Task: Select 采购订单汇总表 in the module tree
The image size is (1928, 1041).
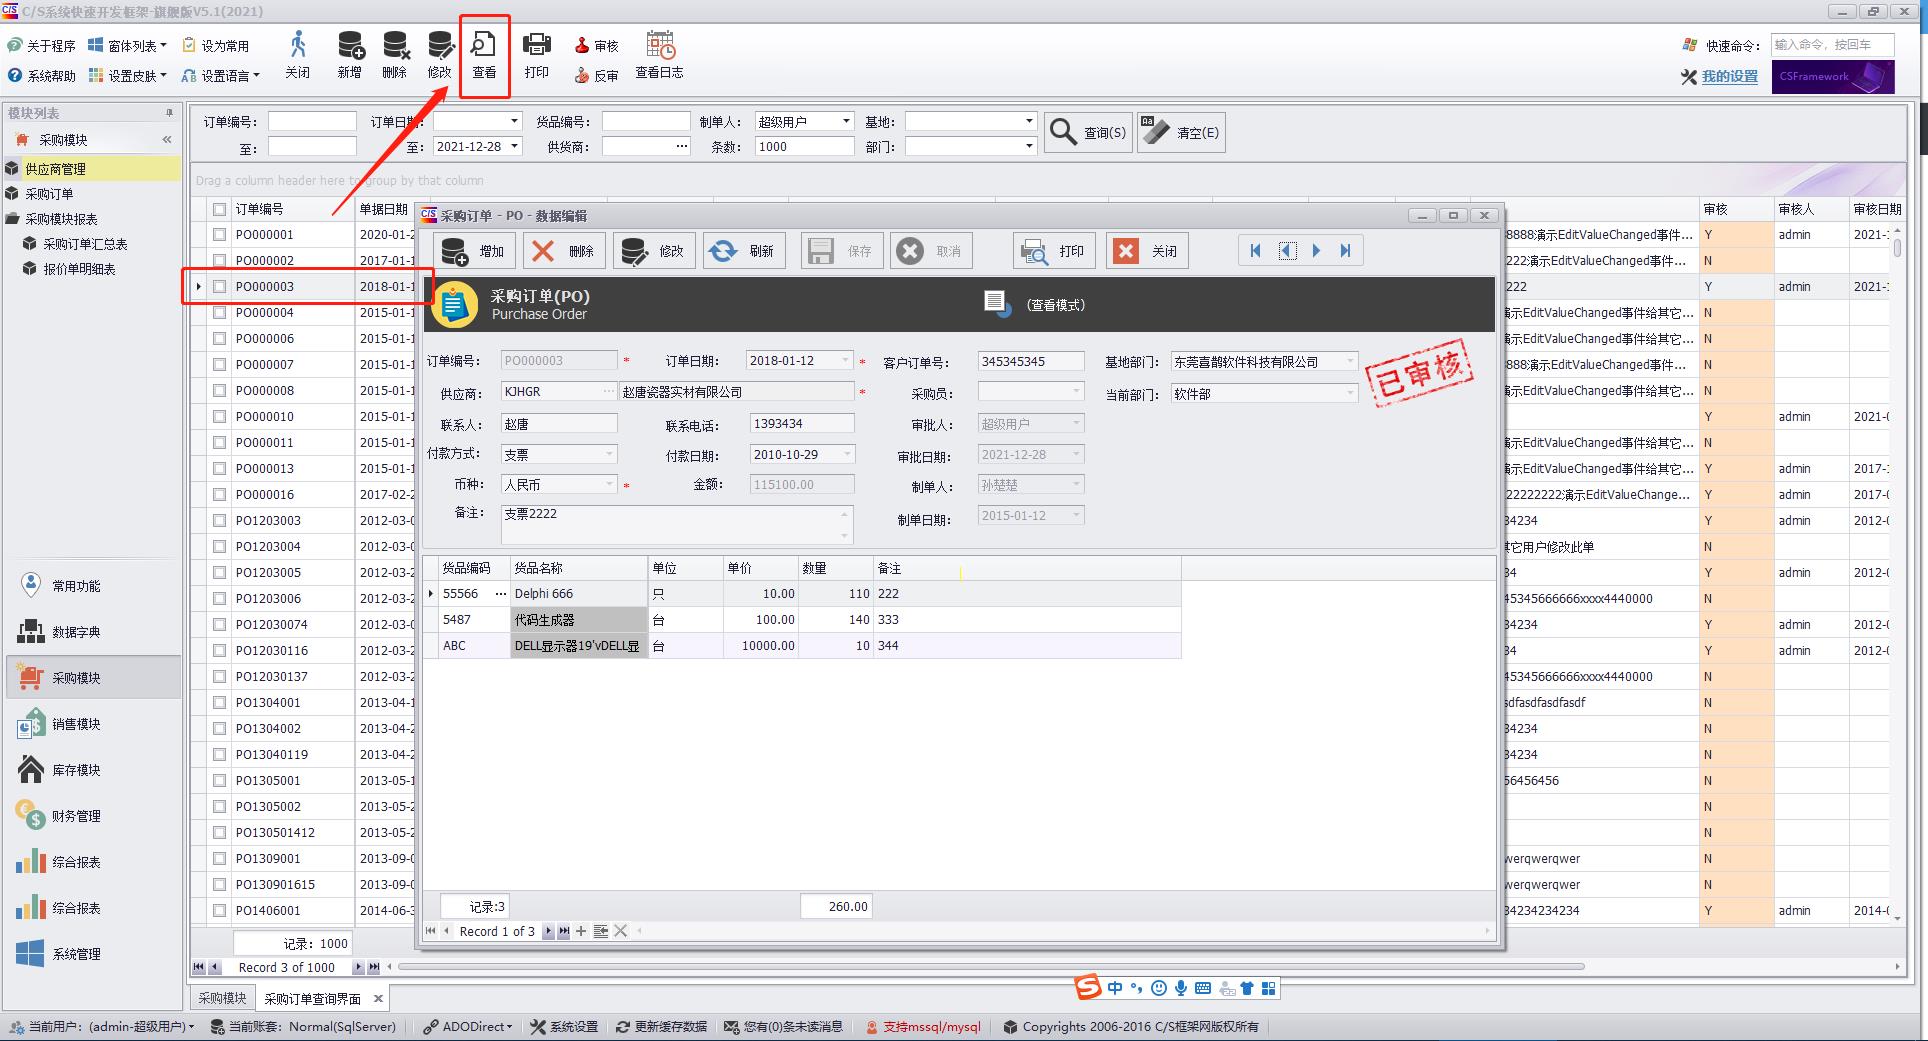Action: [85, 244]
